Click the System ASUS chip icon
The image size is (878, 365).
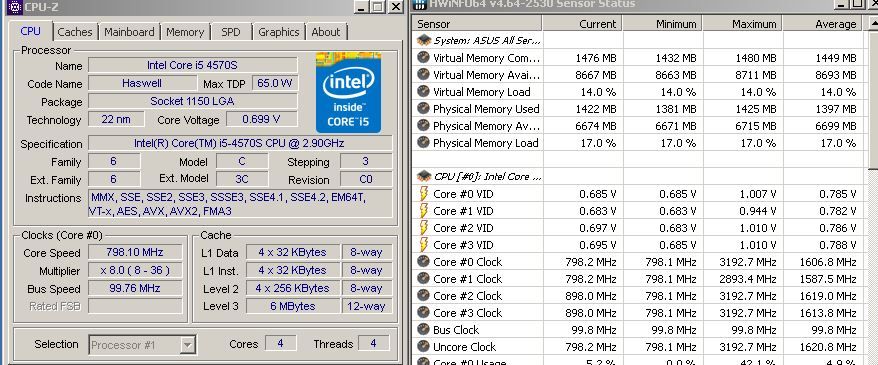pos(424,40)
